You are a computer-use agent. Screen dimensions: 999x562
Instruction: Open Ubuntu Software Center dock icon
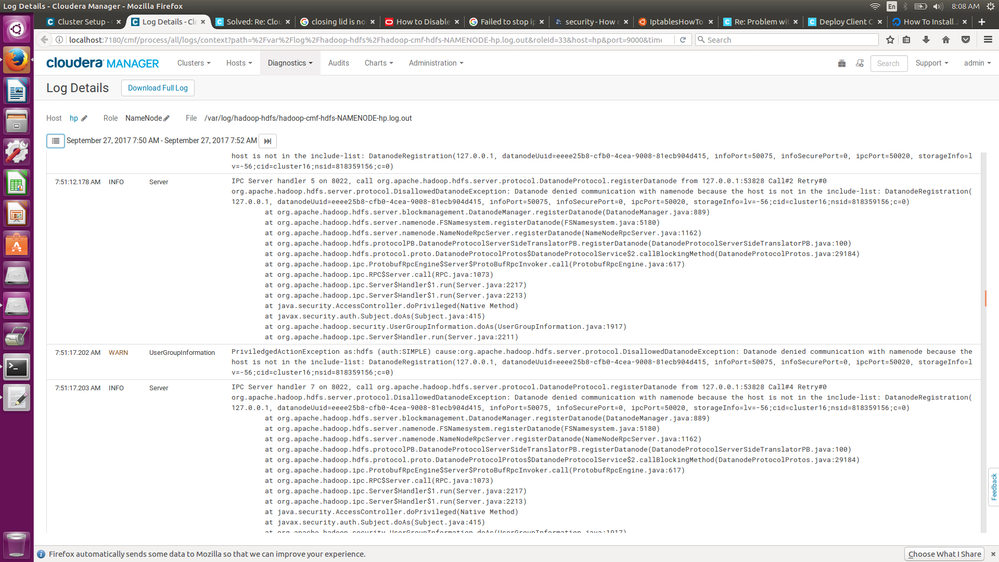17,245
